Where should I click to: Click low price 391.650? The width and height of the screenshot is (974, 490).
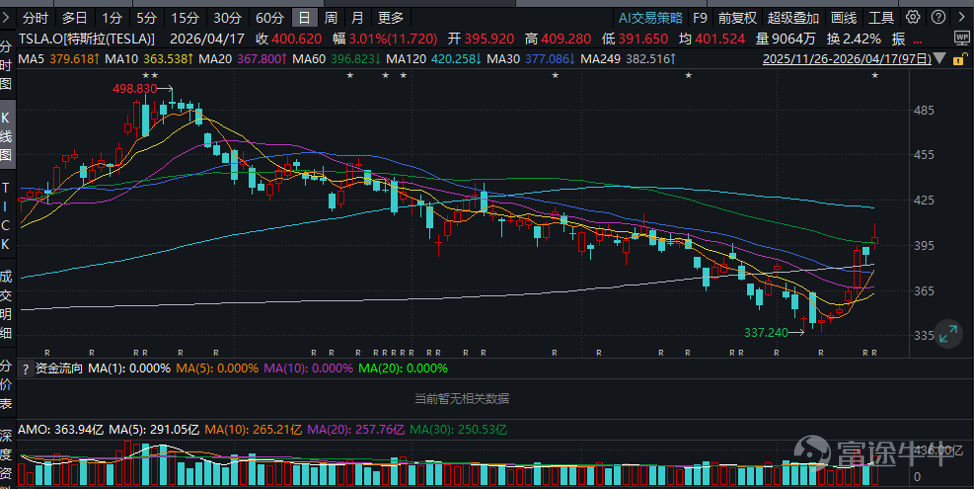pos(643,39)
